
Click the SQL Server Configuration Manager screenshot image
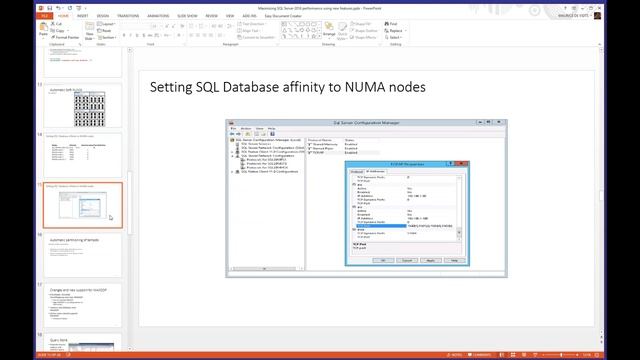(x=367, y=198)
